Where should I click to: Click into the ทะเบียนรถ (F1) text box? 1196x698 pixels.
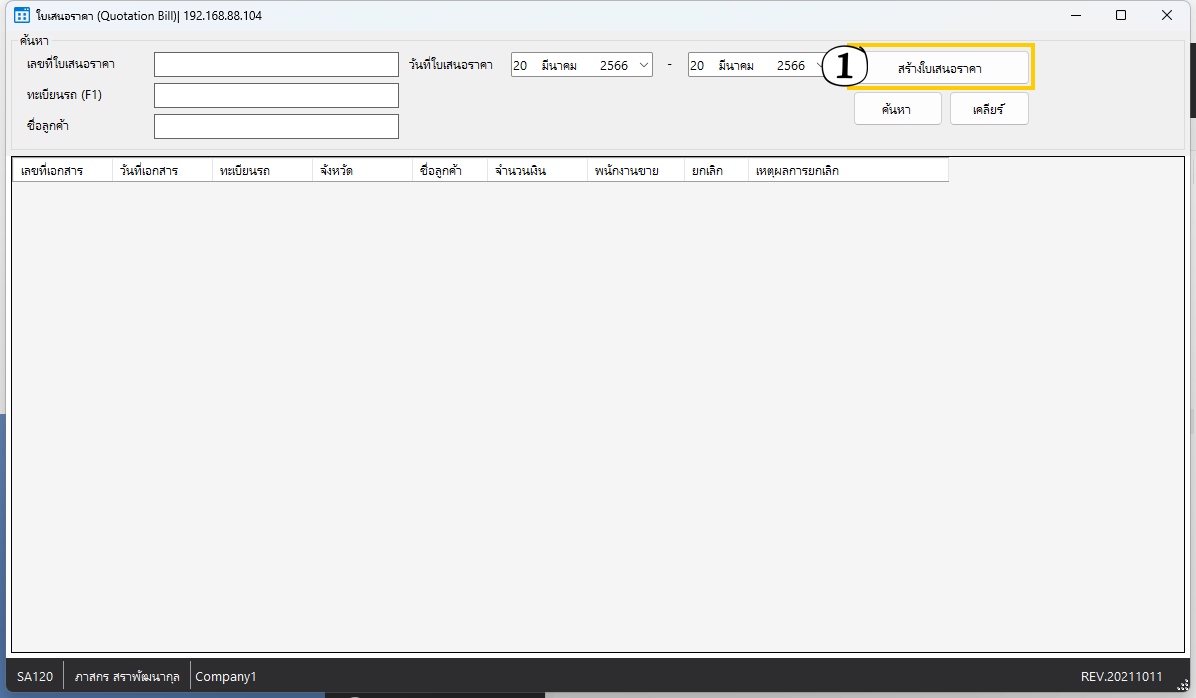276,96
